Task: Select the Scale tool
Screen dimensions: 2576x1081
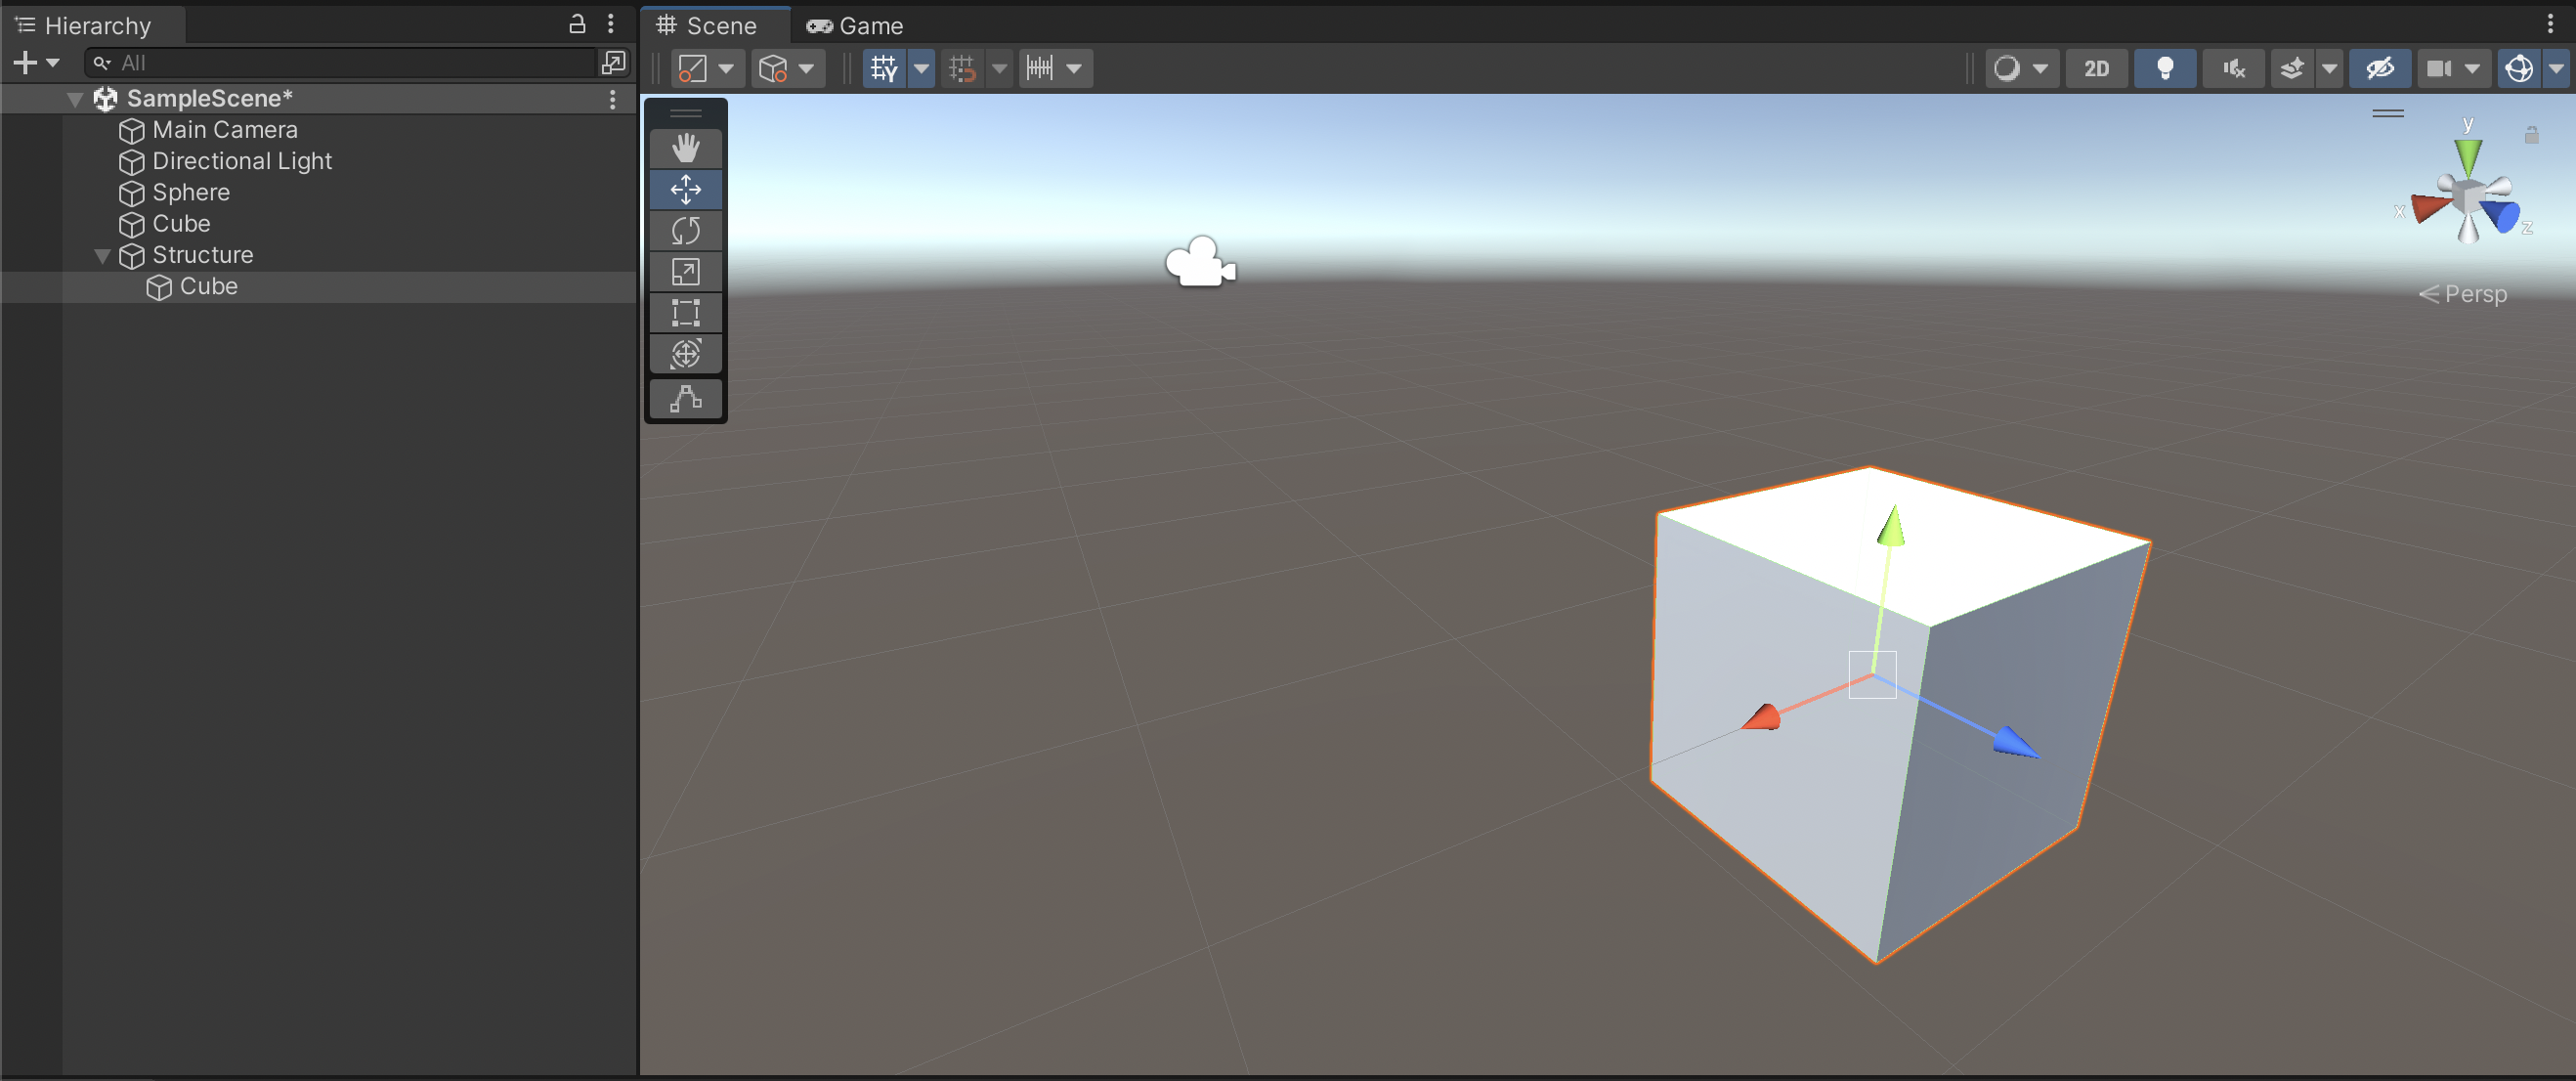Action: click(685, 272)
